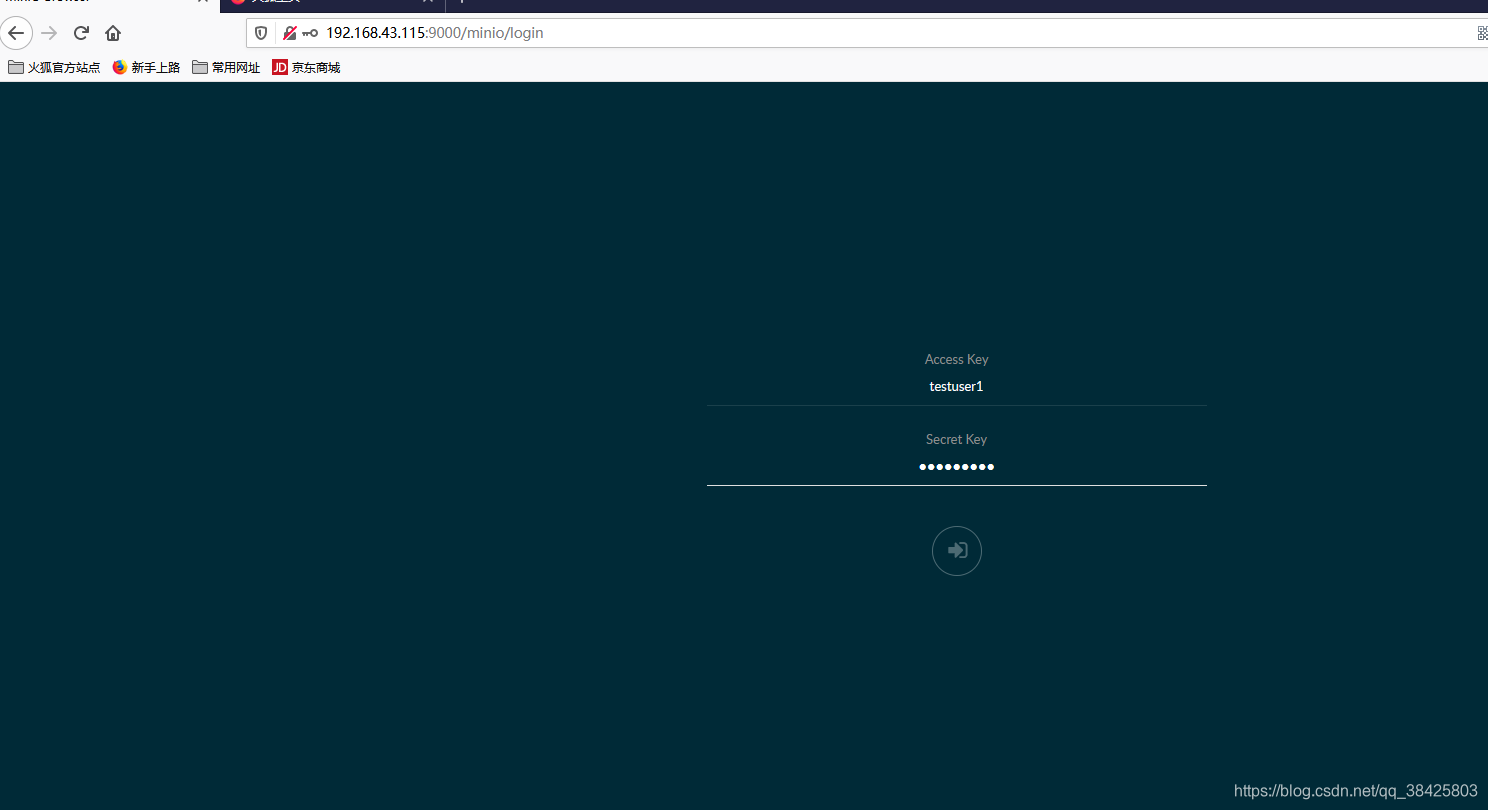Close the second browser tab
Image resolution: width=1488 pixels, height=810 pixels.
(x=428, y=2)
